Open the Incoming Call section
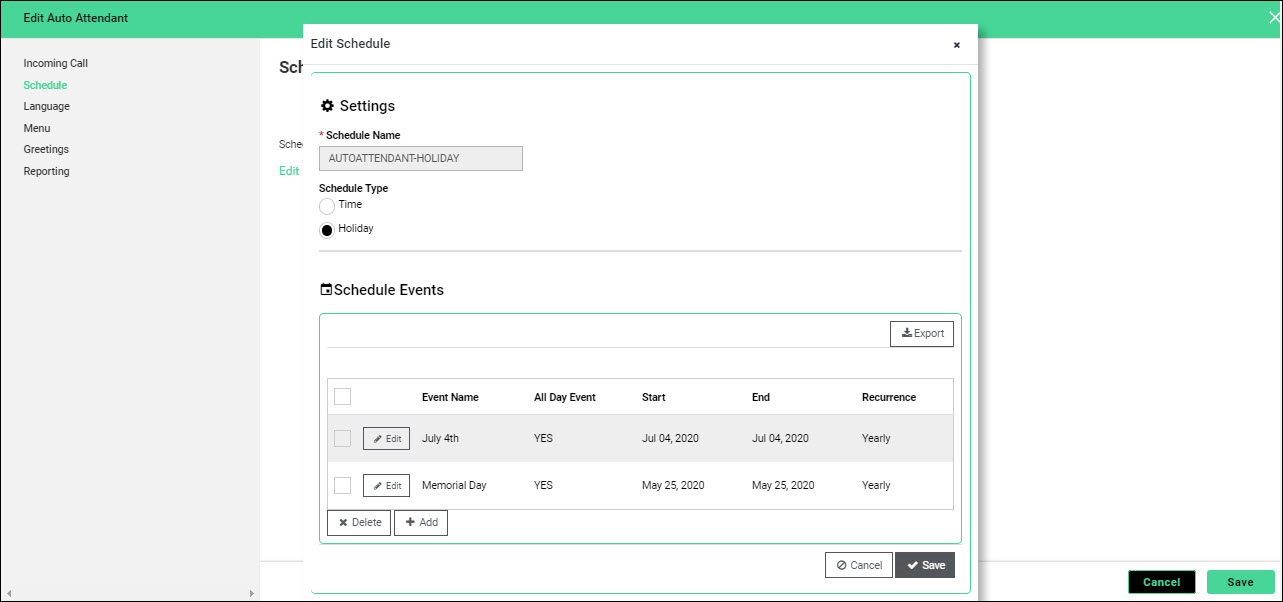Viewport: 1283px width, 602px height. tap(56, 63)
